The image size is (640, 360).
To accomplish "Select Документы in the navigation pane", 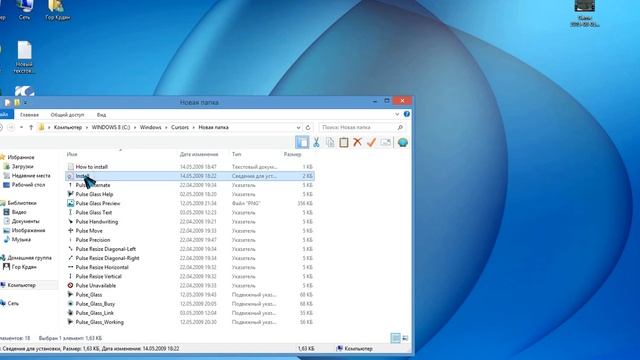I will 26,221.
